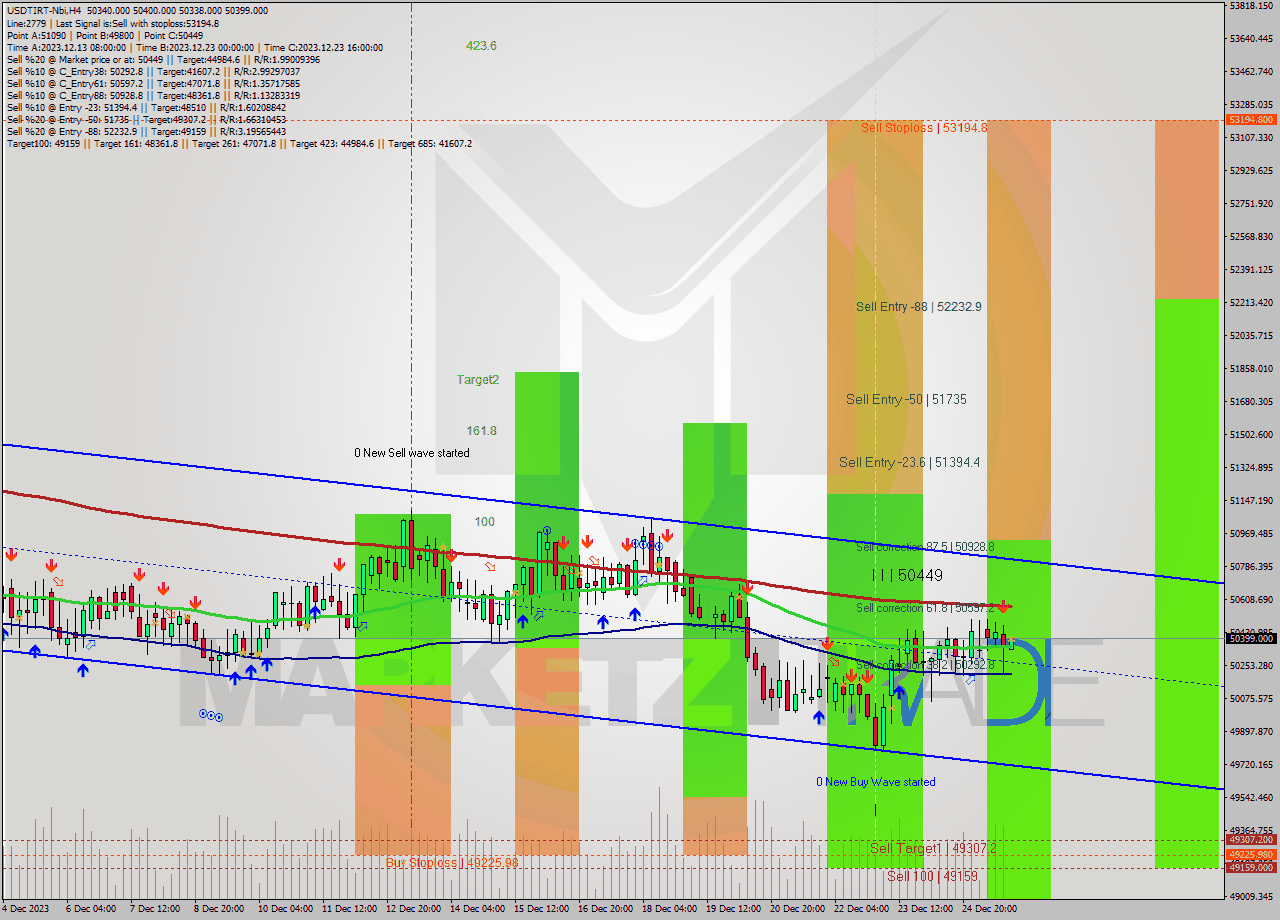Click the 53818.150 price axis value

[1251, 6]
